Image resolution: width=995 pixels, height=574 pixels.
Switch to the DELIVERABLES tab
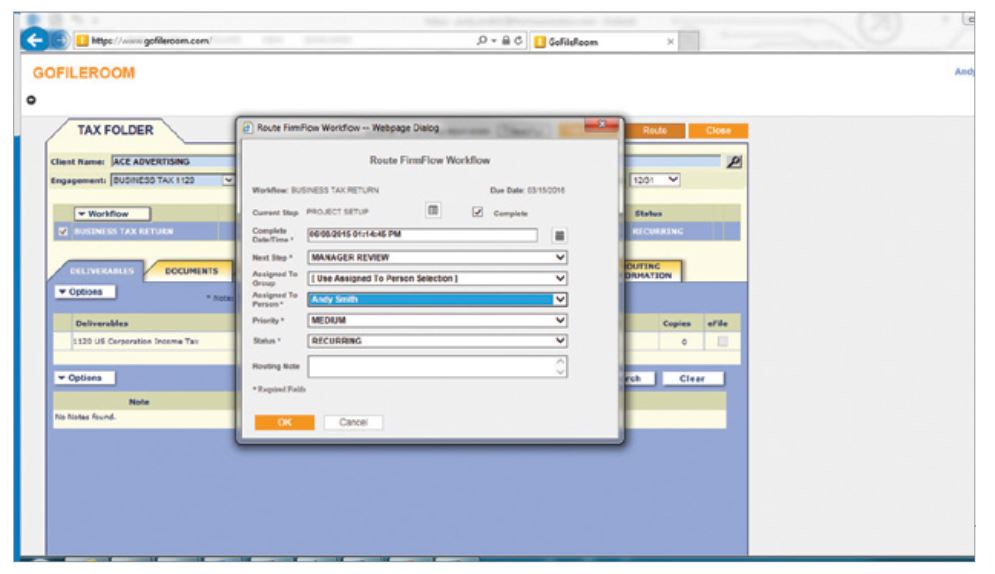coord(102,271)
